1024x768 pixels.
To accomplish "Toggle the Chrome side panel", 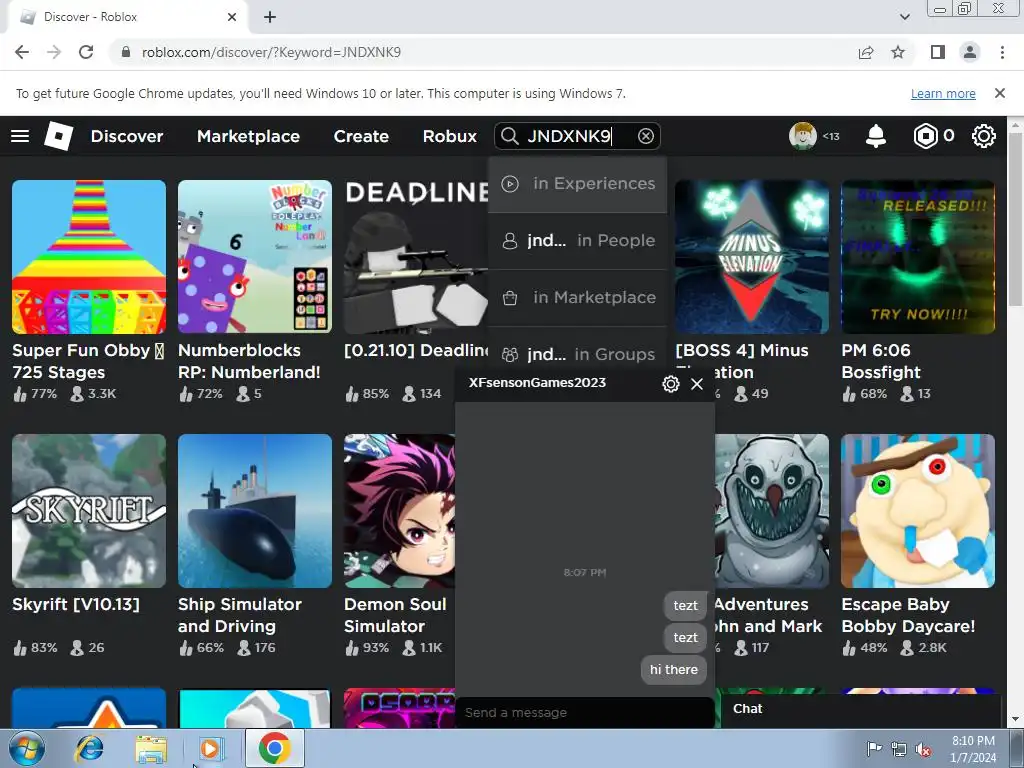I will [938, 52].
